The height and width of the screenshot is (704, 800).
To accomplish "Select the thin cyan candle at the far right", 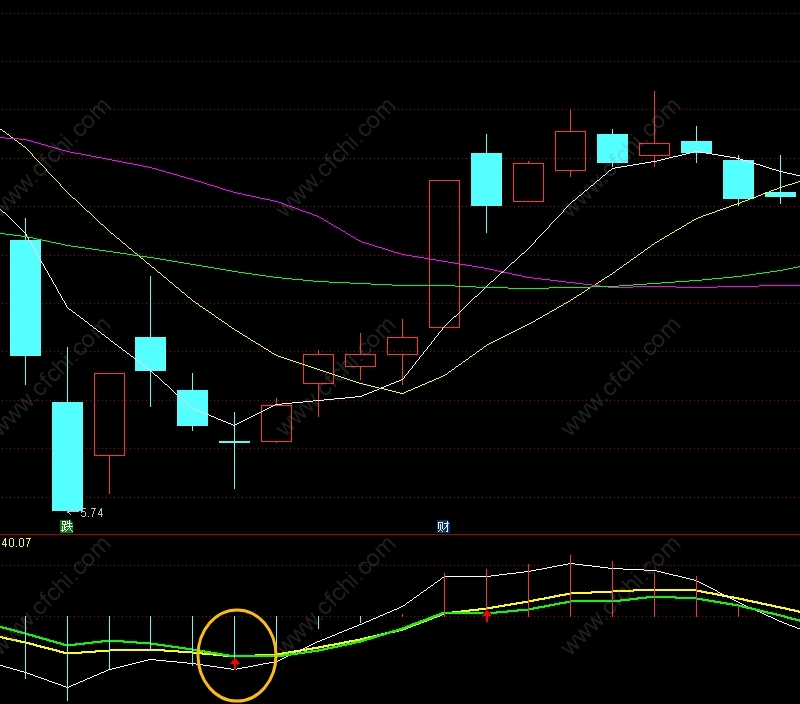I will point(781,194).
